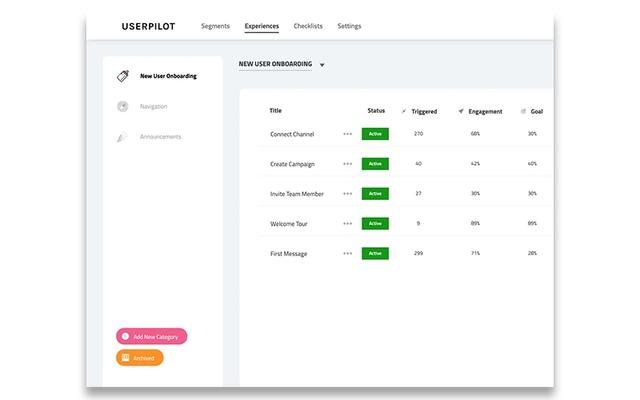Sort by the Engagement column header

[485, 111]
